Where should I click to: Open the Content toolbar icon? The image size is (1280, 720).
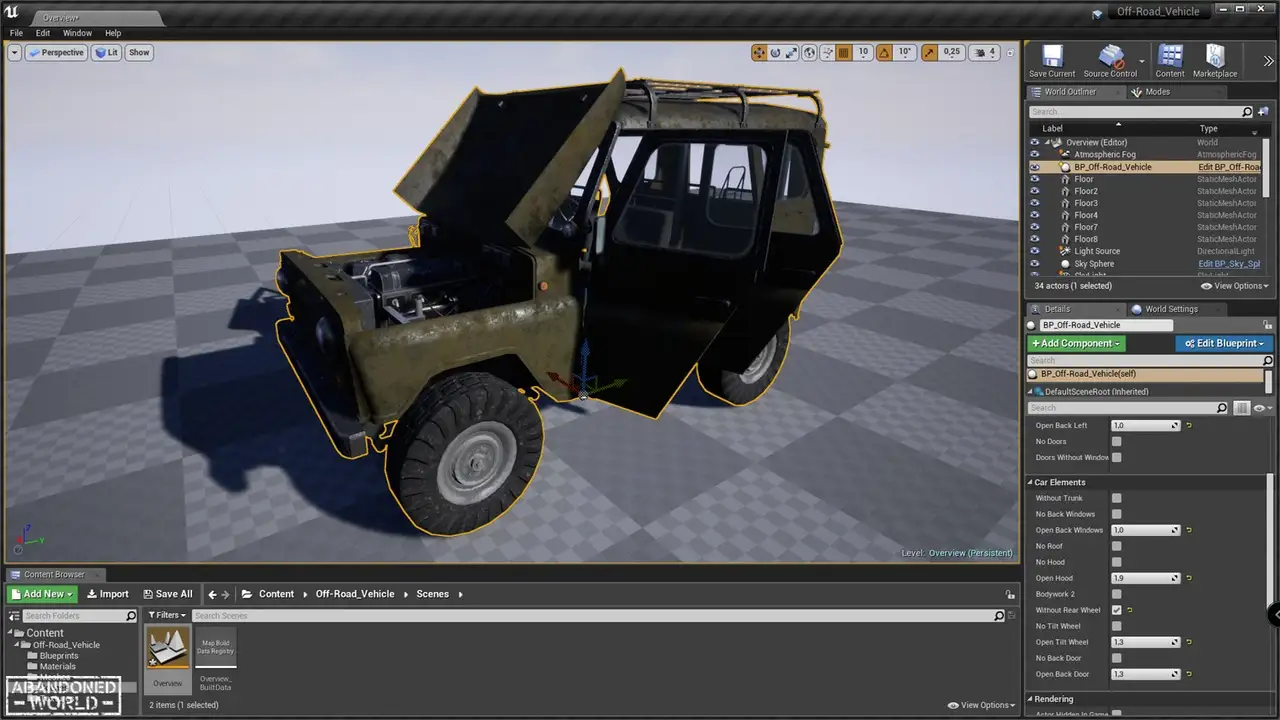click(x=1169, y=59)
